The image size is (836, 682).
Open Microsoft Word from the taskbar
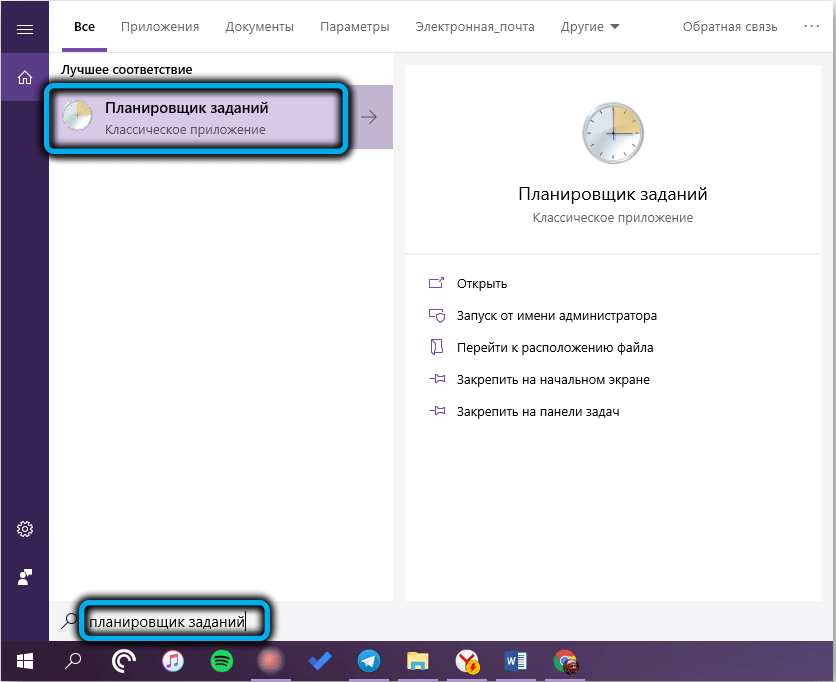[516, 661]
